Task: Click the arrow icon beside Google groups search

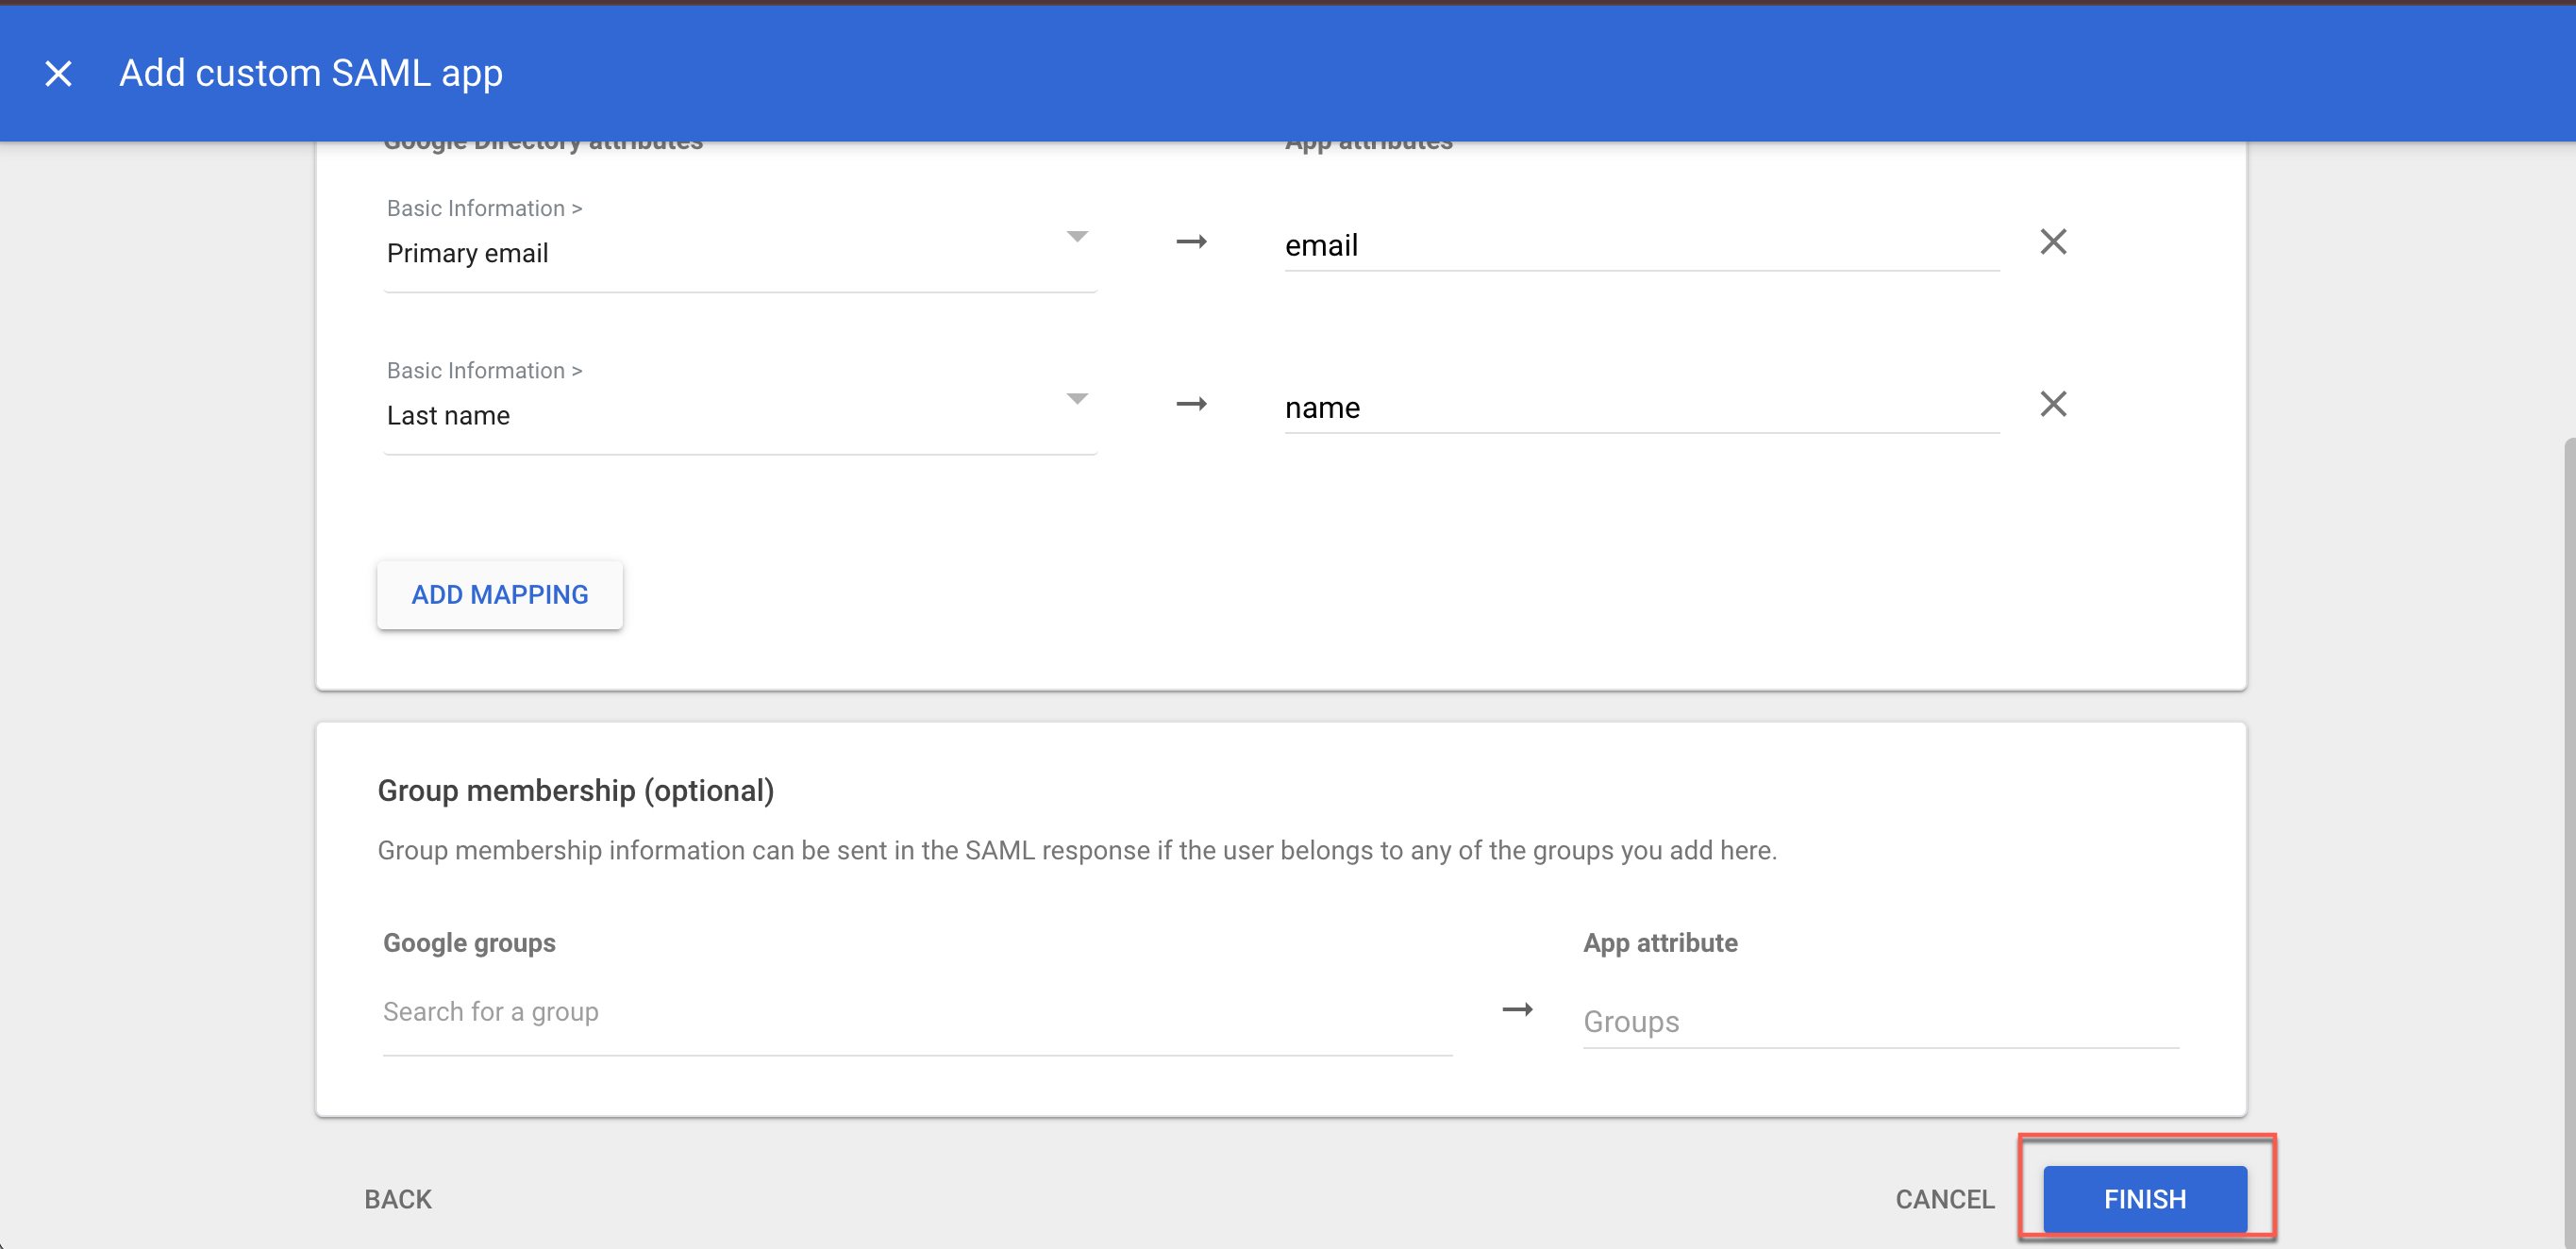Action: click(1517, 1009)
